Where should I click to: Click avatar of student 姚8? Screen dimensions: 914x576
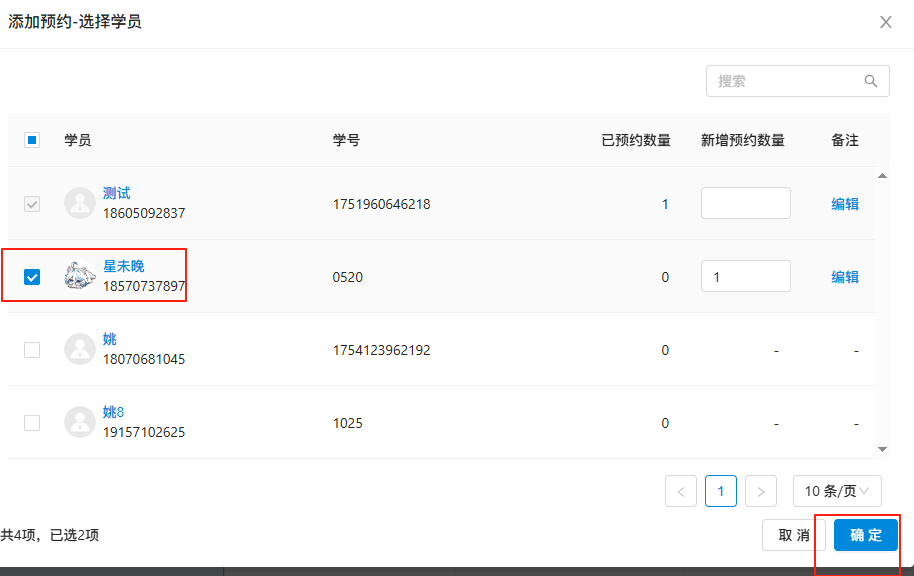(x=80, y=422)
